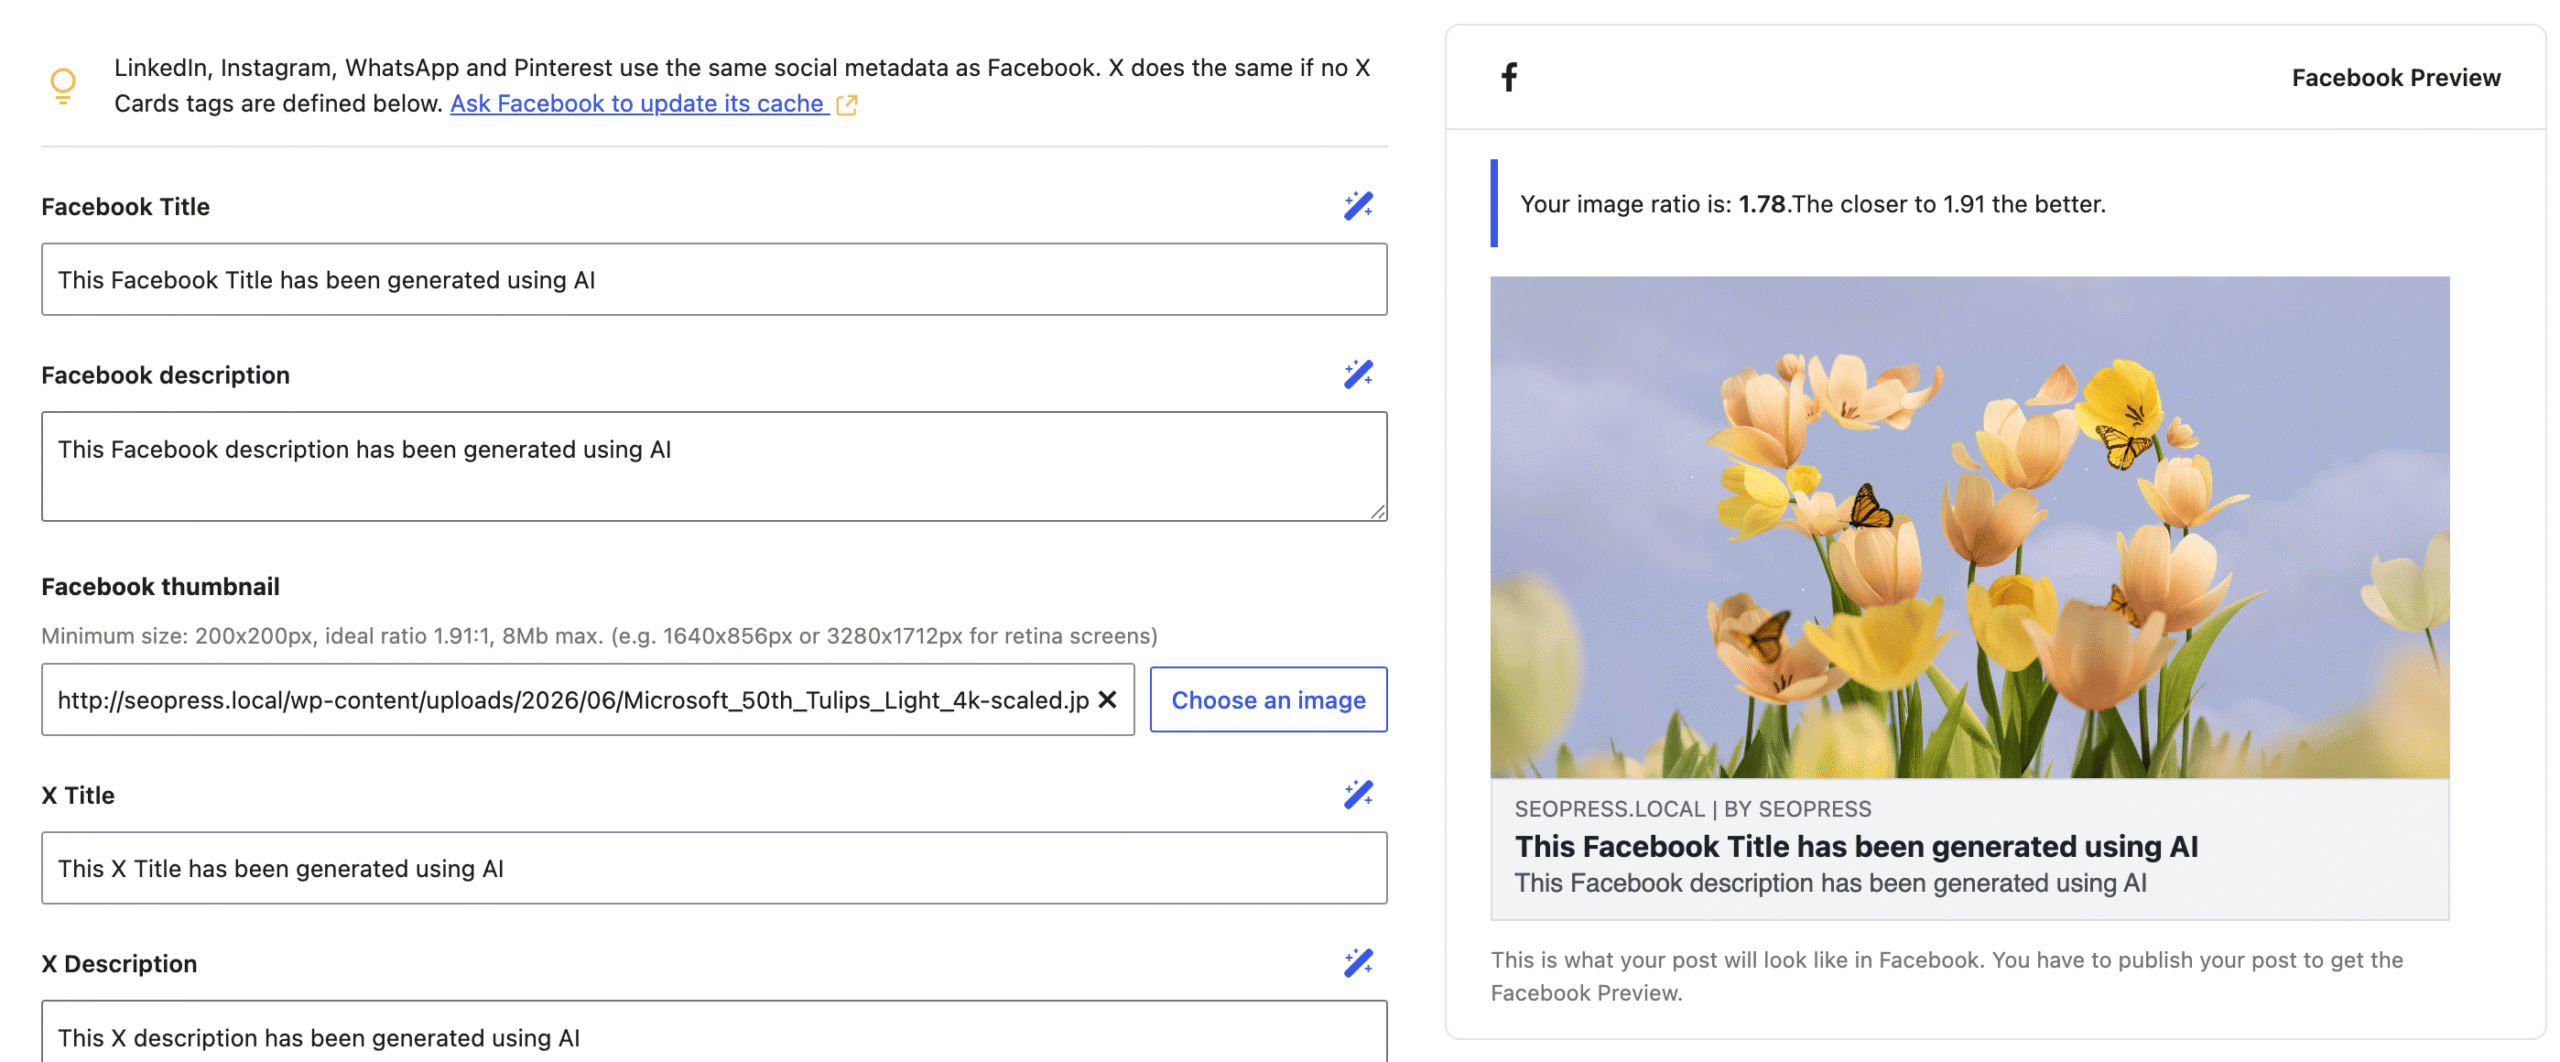This screenshot has width=2560, height=1062.
Task: Click the bold preview title 'This Facebook Title has been generated using AI'
Action: coord(1856,847)
